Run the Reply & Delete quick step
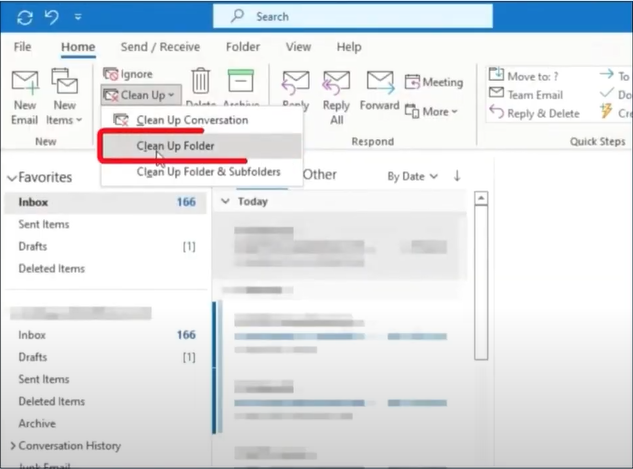The height and width of the screenshot is (469, 633). point(534,113)
